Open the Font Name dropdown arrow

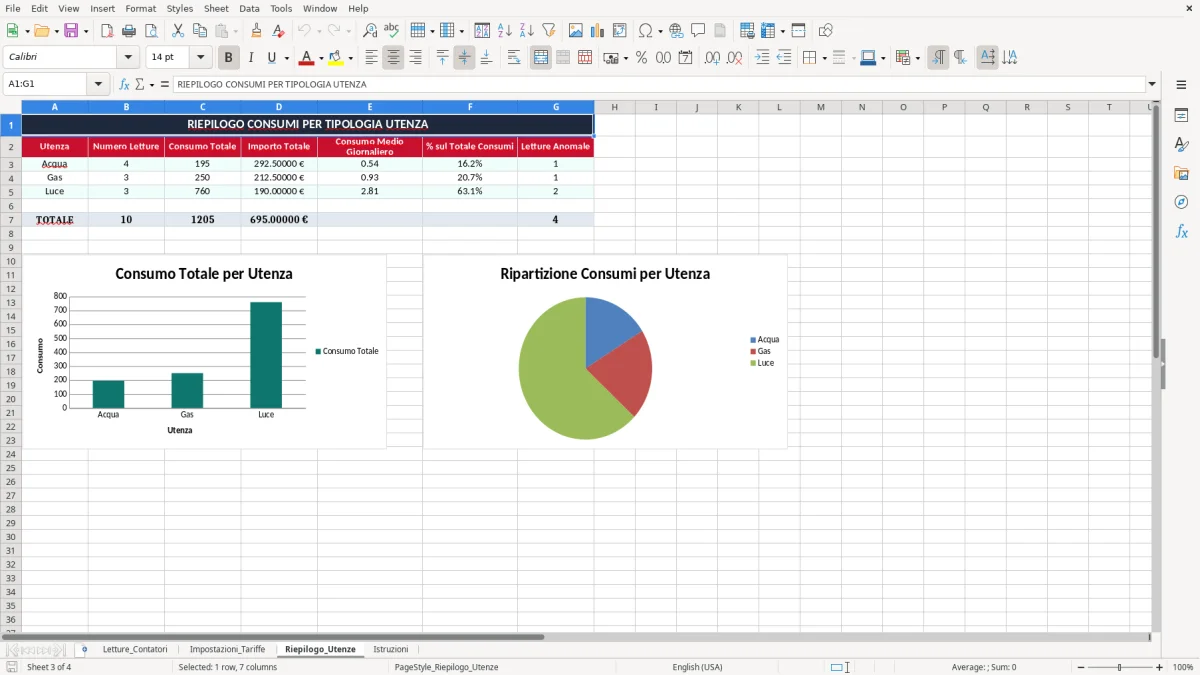click(128, 58)
